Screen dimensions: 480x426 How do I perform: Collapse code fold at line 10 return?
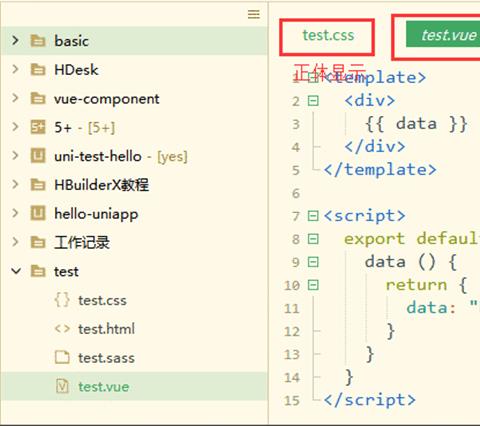pos(313,285)
